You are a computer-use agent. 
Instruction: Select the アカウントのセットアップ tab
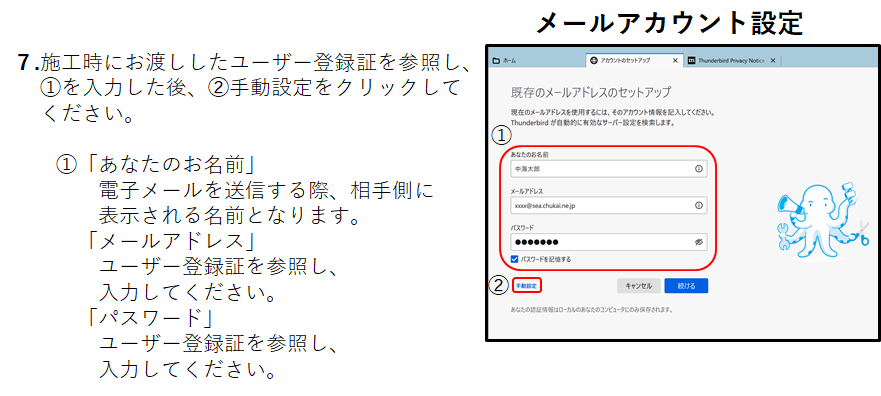pyautogui.click(x=634, y=60)
